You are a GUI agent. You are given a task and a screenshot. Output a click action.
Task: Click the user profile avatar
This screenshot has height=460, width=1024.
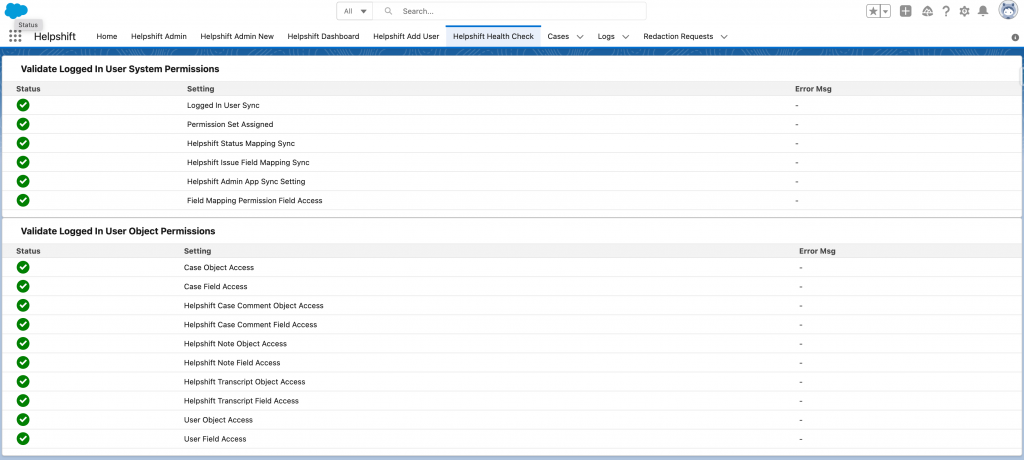1008,11
